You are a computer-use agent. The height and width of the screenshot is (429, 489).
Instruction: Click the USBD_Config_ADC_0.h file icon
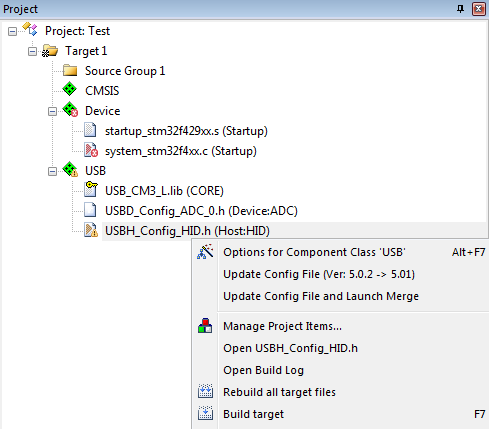point(90,210)
